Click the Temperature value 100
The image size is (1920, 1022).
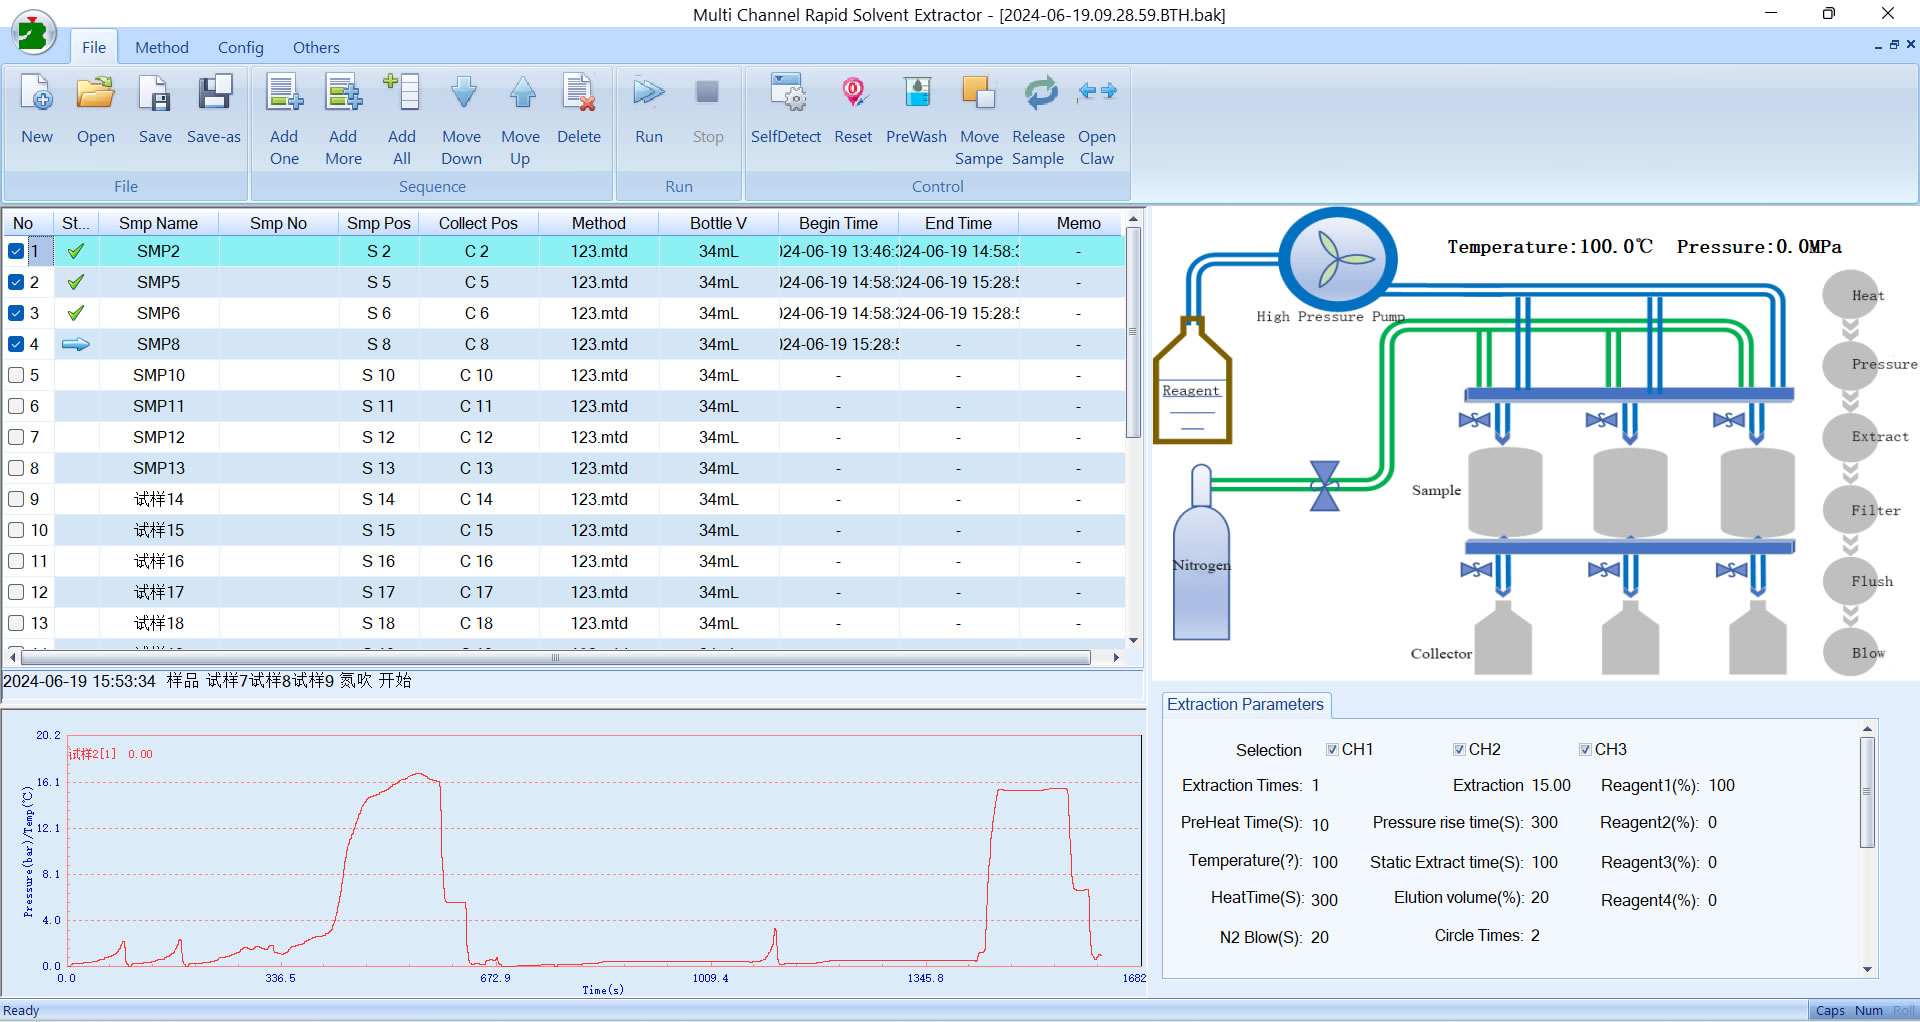[x=1325, y=862]
